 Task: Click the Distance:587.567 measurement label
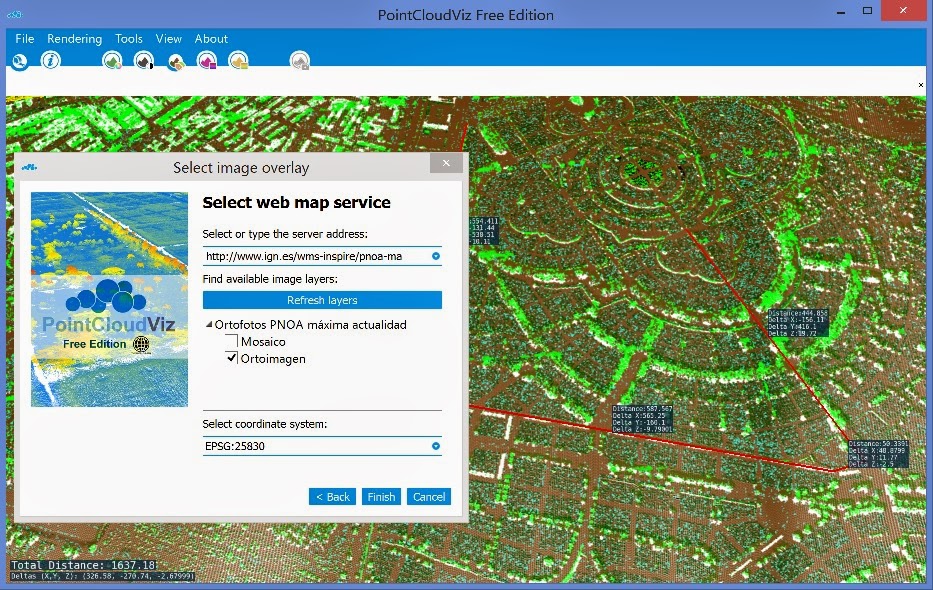(643, 419)
